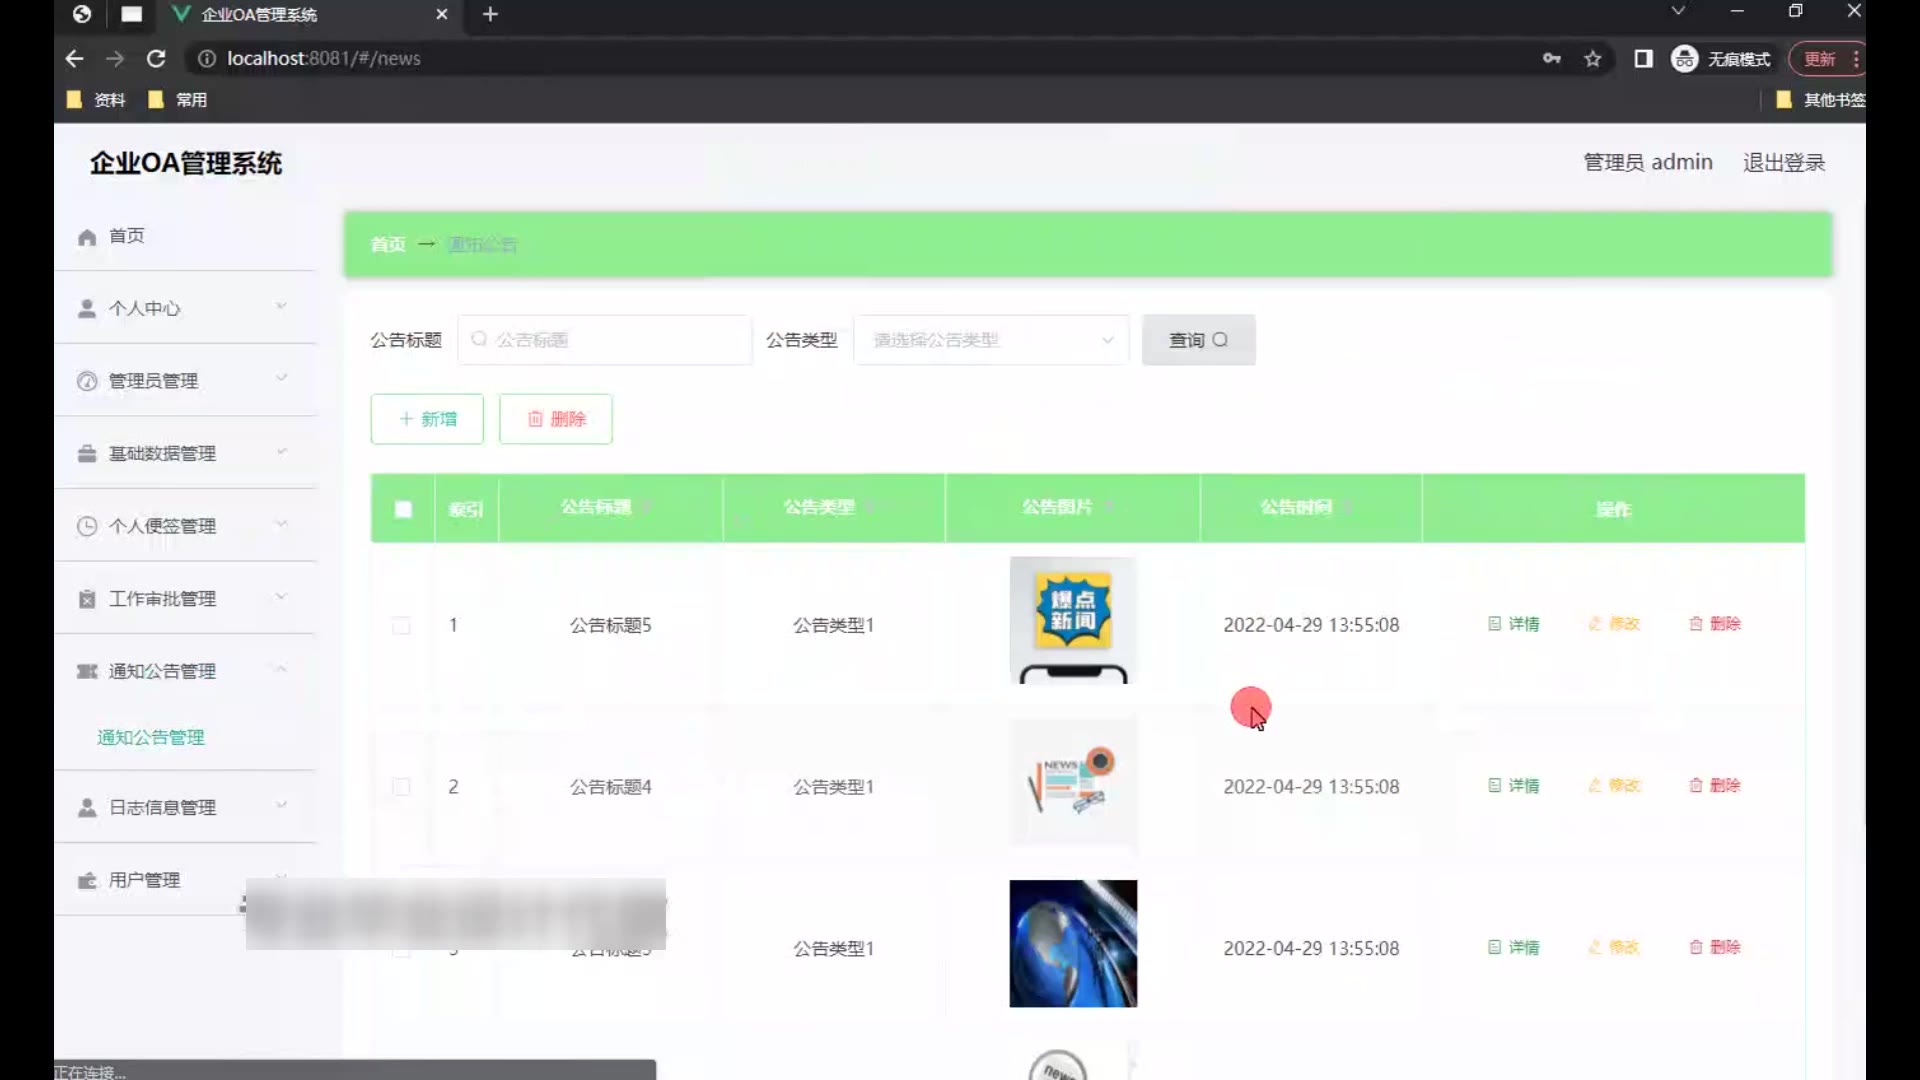Bookmark this page with the star icon
The height and width of the screenshot is (1080, 1920).
1593,59
